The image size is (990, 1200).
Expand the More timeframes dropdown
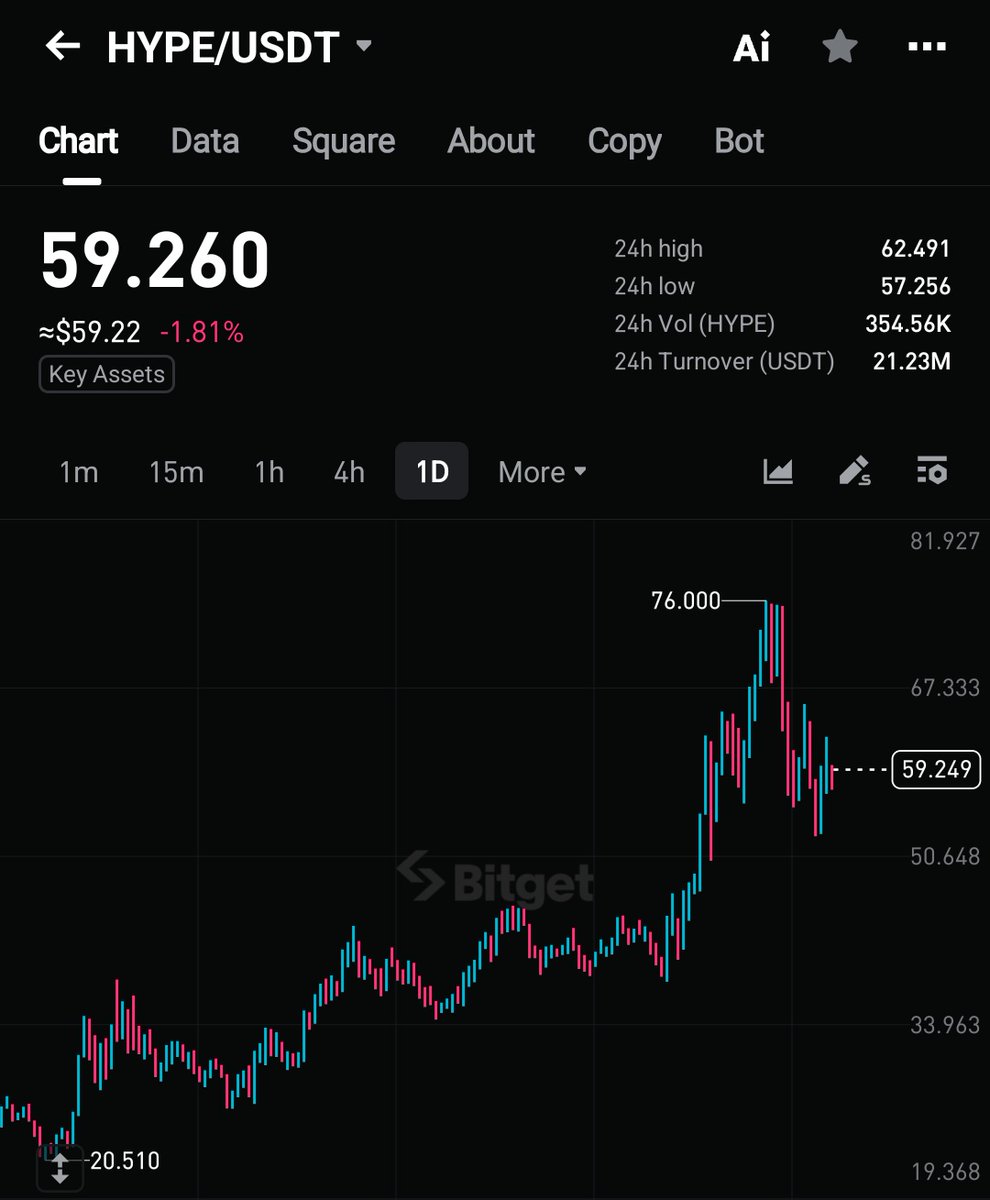pyautogui.click(x=542, y=471)
